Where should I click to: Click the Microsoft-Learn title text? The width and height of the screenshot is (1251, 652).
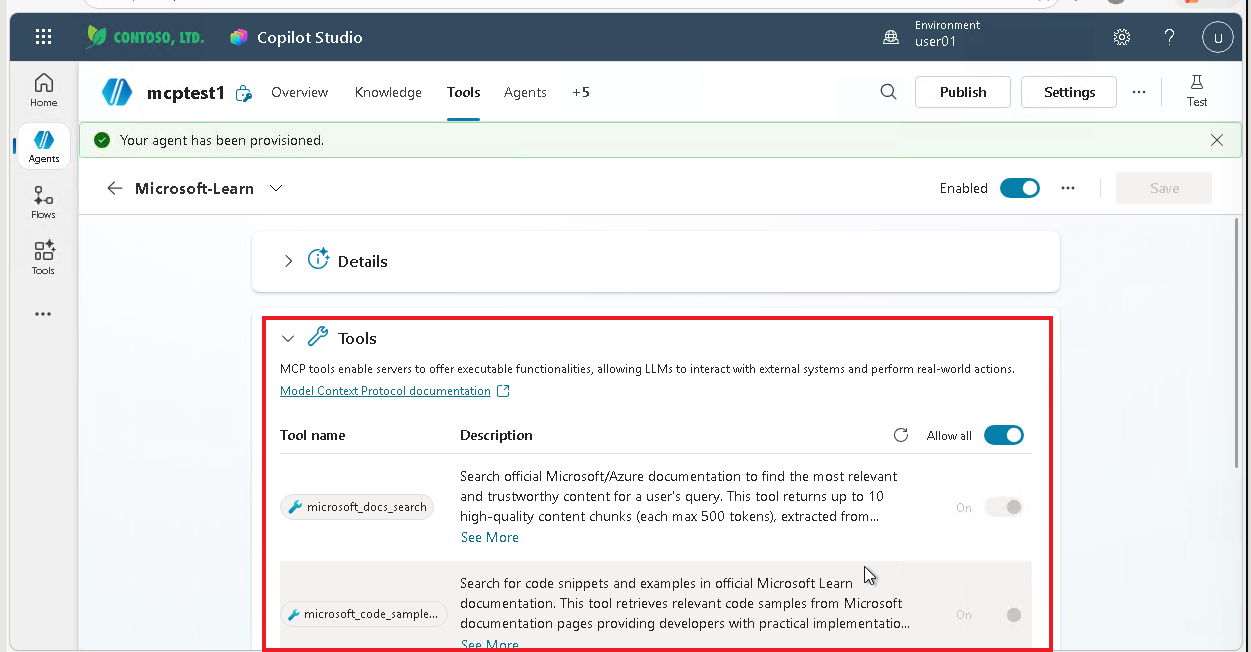coord(194,188)
